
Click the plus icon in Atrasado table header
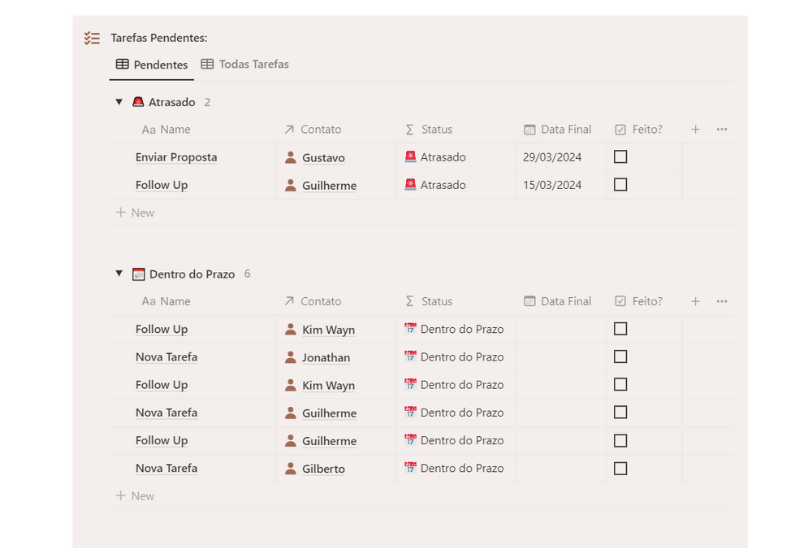(696, 130)
